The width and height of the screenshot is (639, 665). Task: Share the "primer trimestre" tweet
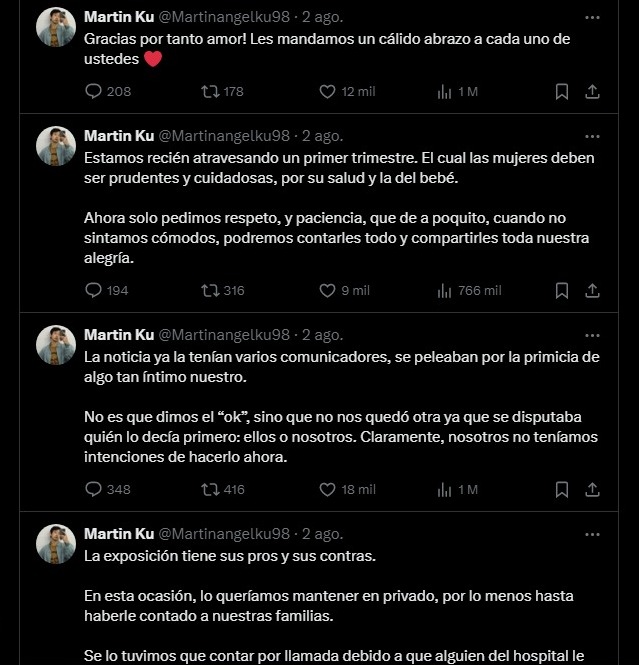(592, 291)
